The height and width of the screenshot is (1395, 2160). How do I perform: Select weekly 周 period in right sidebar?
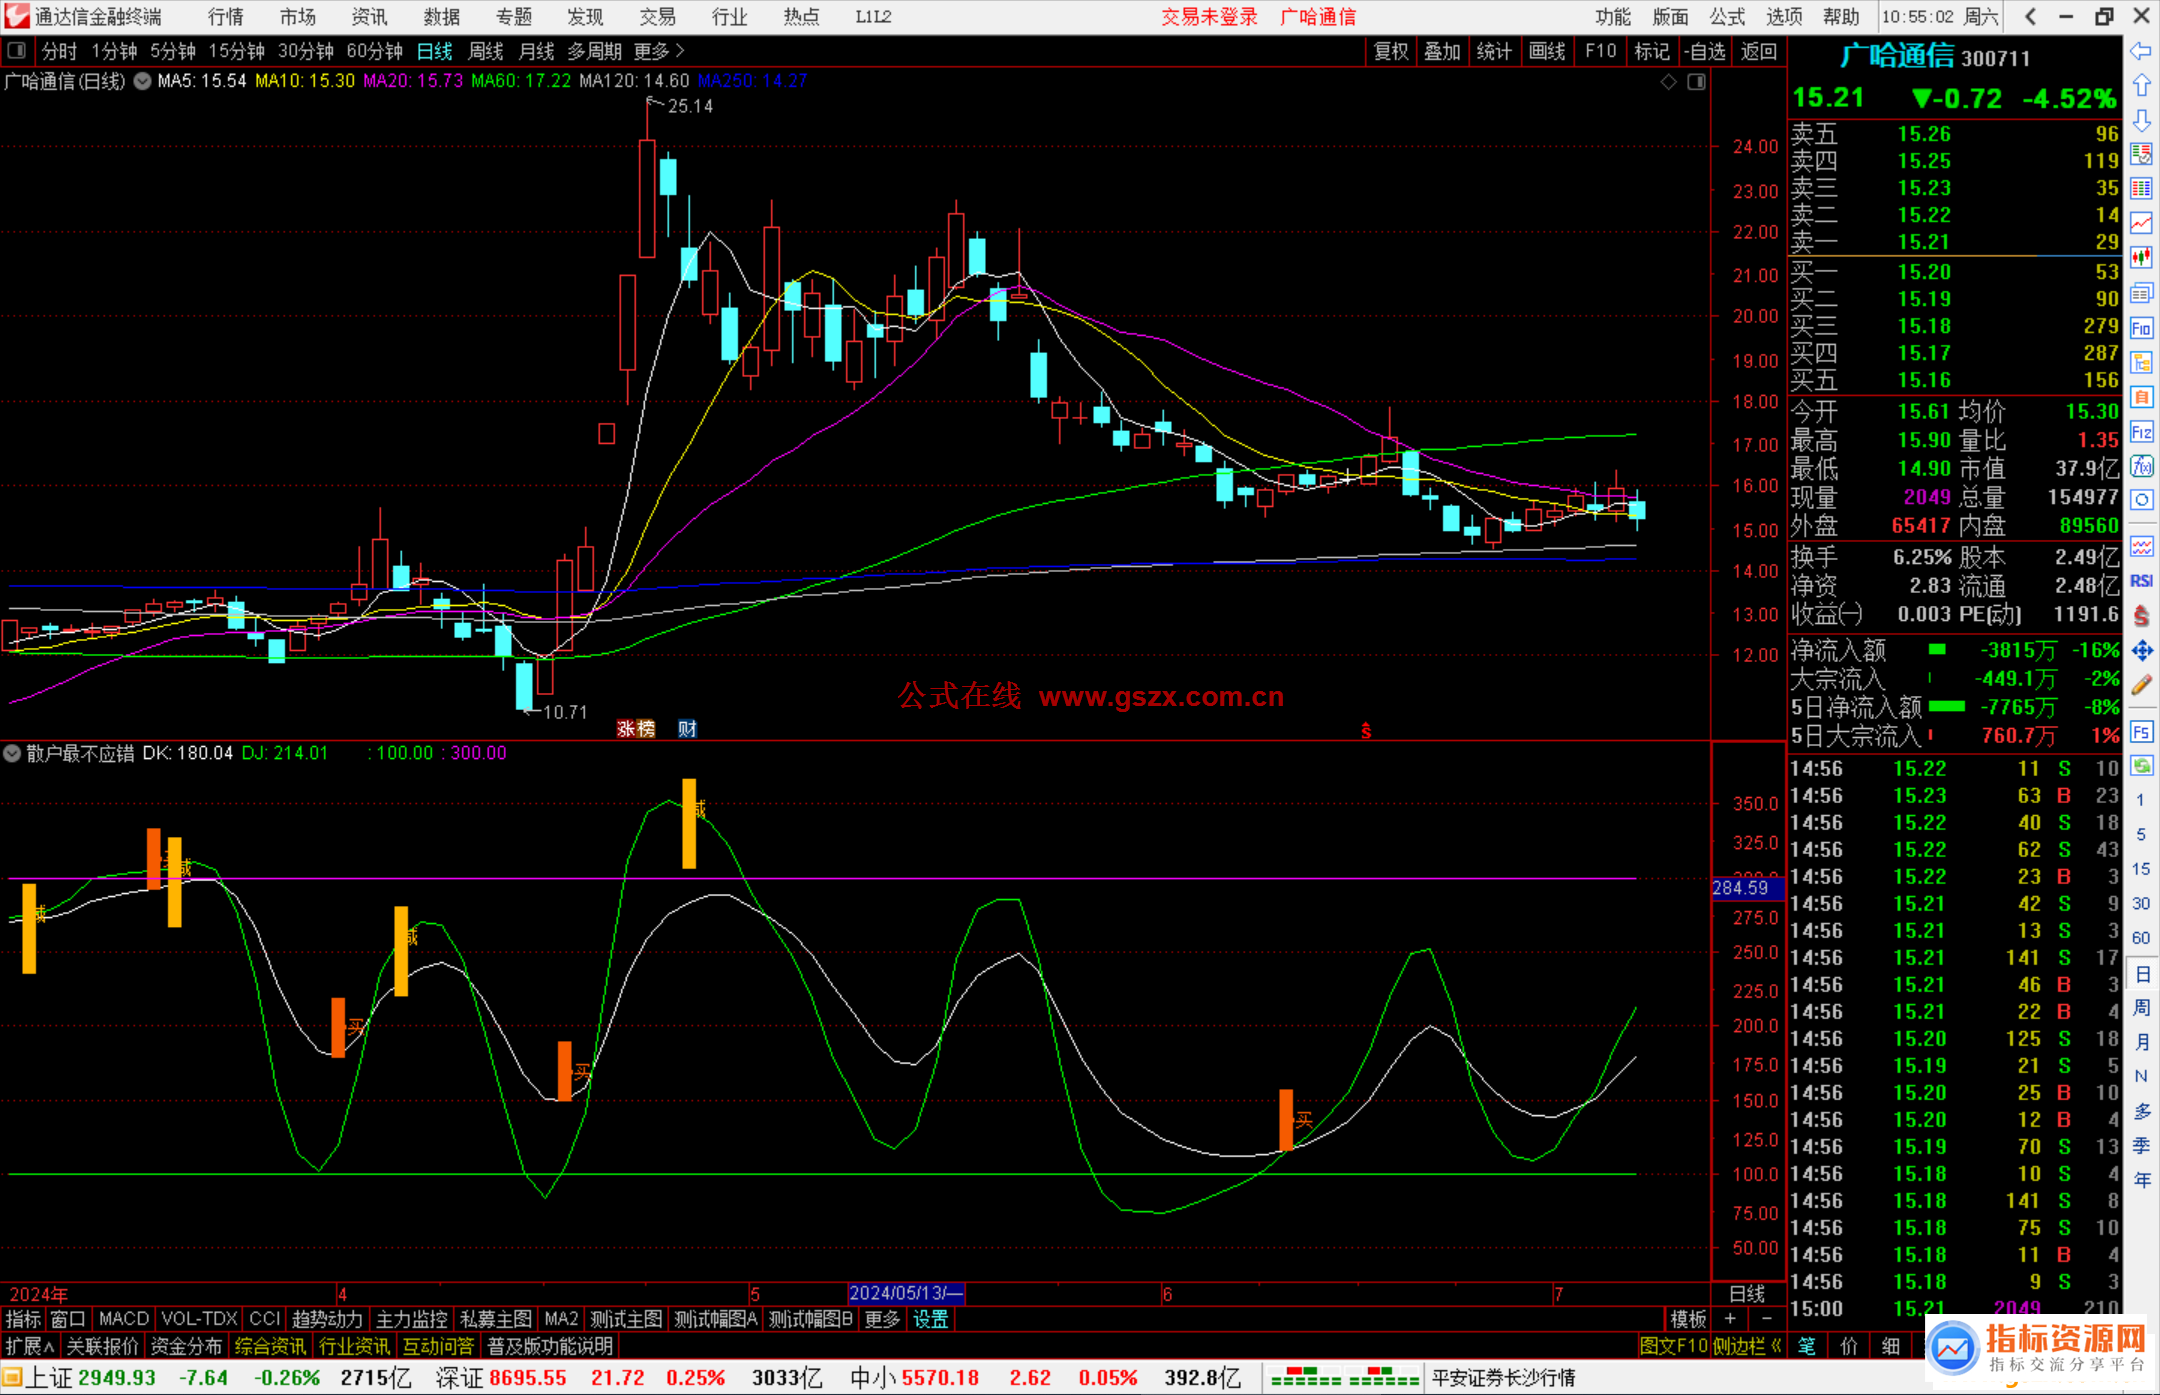pyautogui.click(x=2141, y=1007)
